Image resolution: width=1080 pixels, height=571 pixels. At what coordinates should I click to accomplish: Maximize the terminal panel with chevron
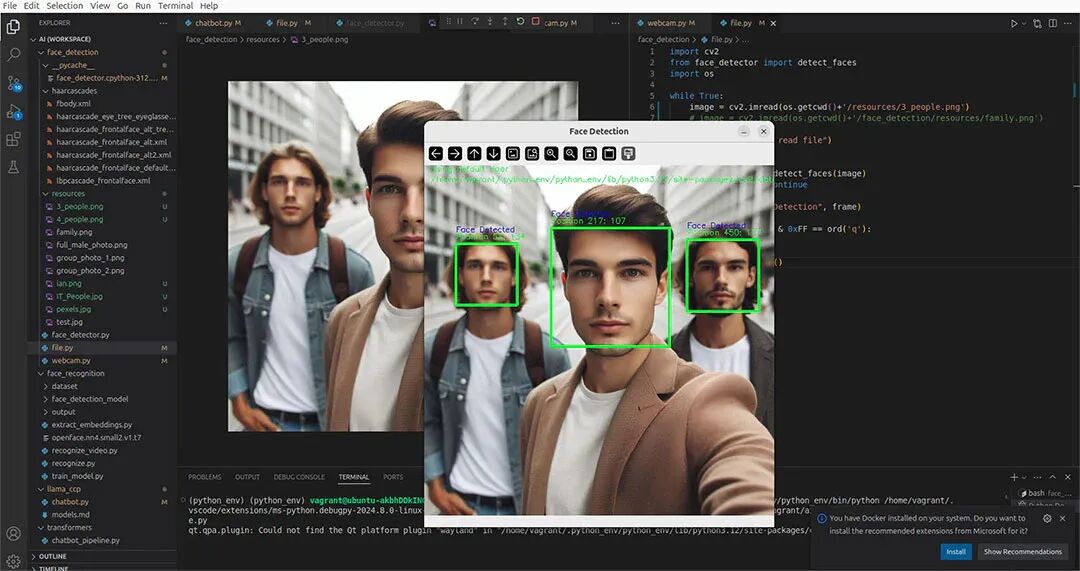tap(1052, 477)
